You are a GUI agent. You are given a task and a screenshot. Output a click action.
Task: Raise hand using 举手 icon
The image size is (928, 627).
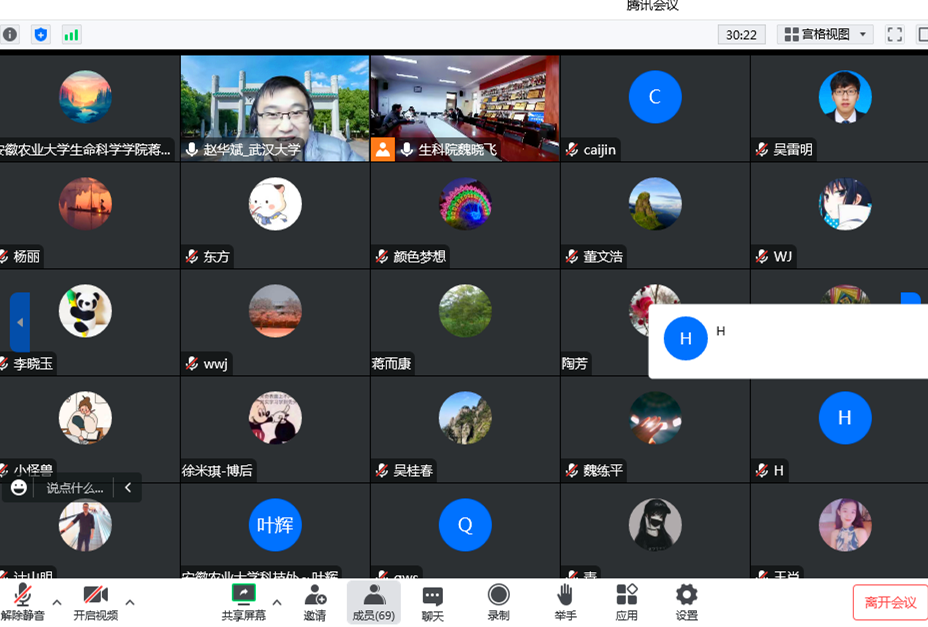point(565,603)
